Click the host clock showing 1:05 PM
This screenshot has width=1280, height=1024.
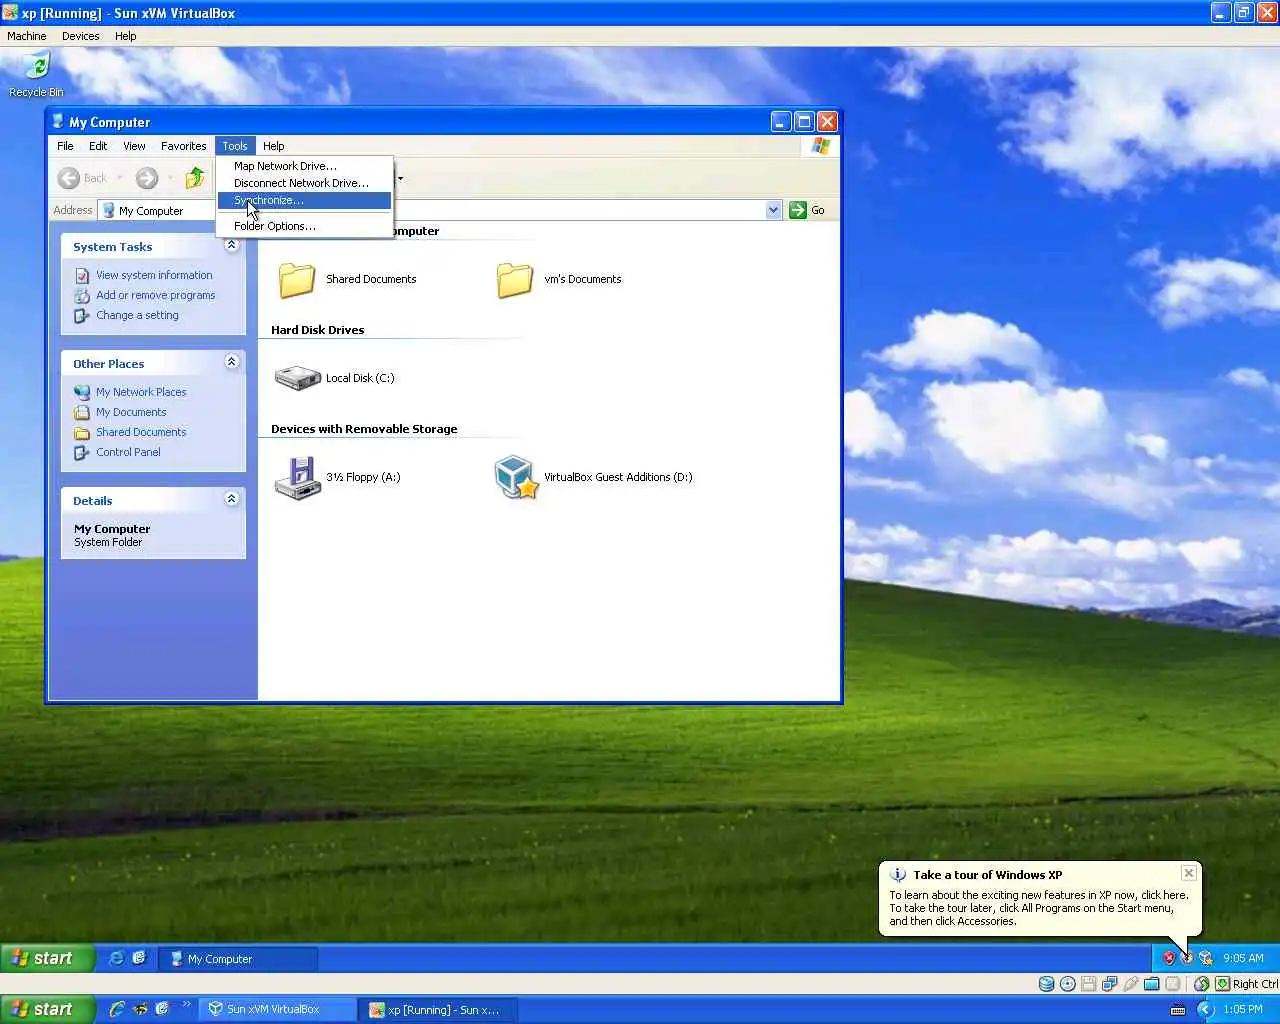(1243, 1009)
